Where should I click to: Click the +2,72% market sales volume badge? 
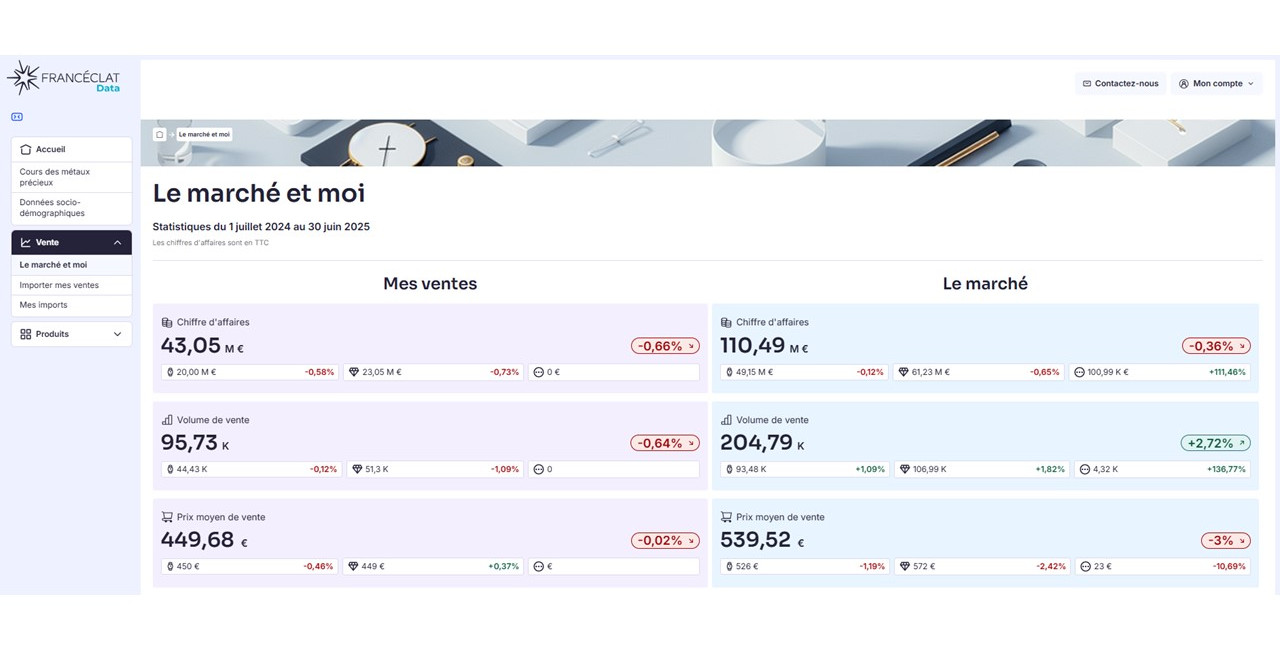click(1216, 443)
